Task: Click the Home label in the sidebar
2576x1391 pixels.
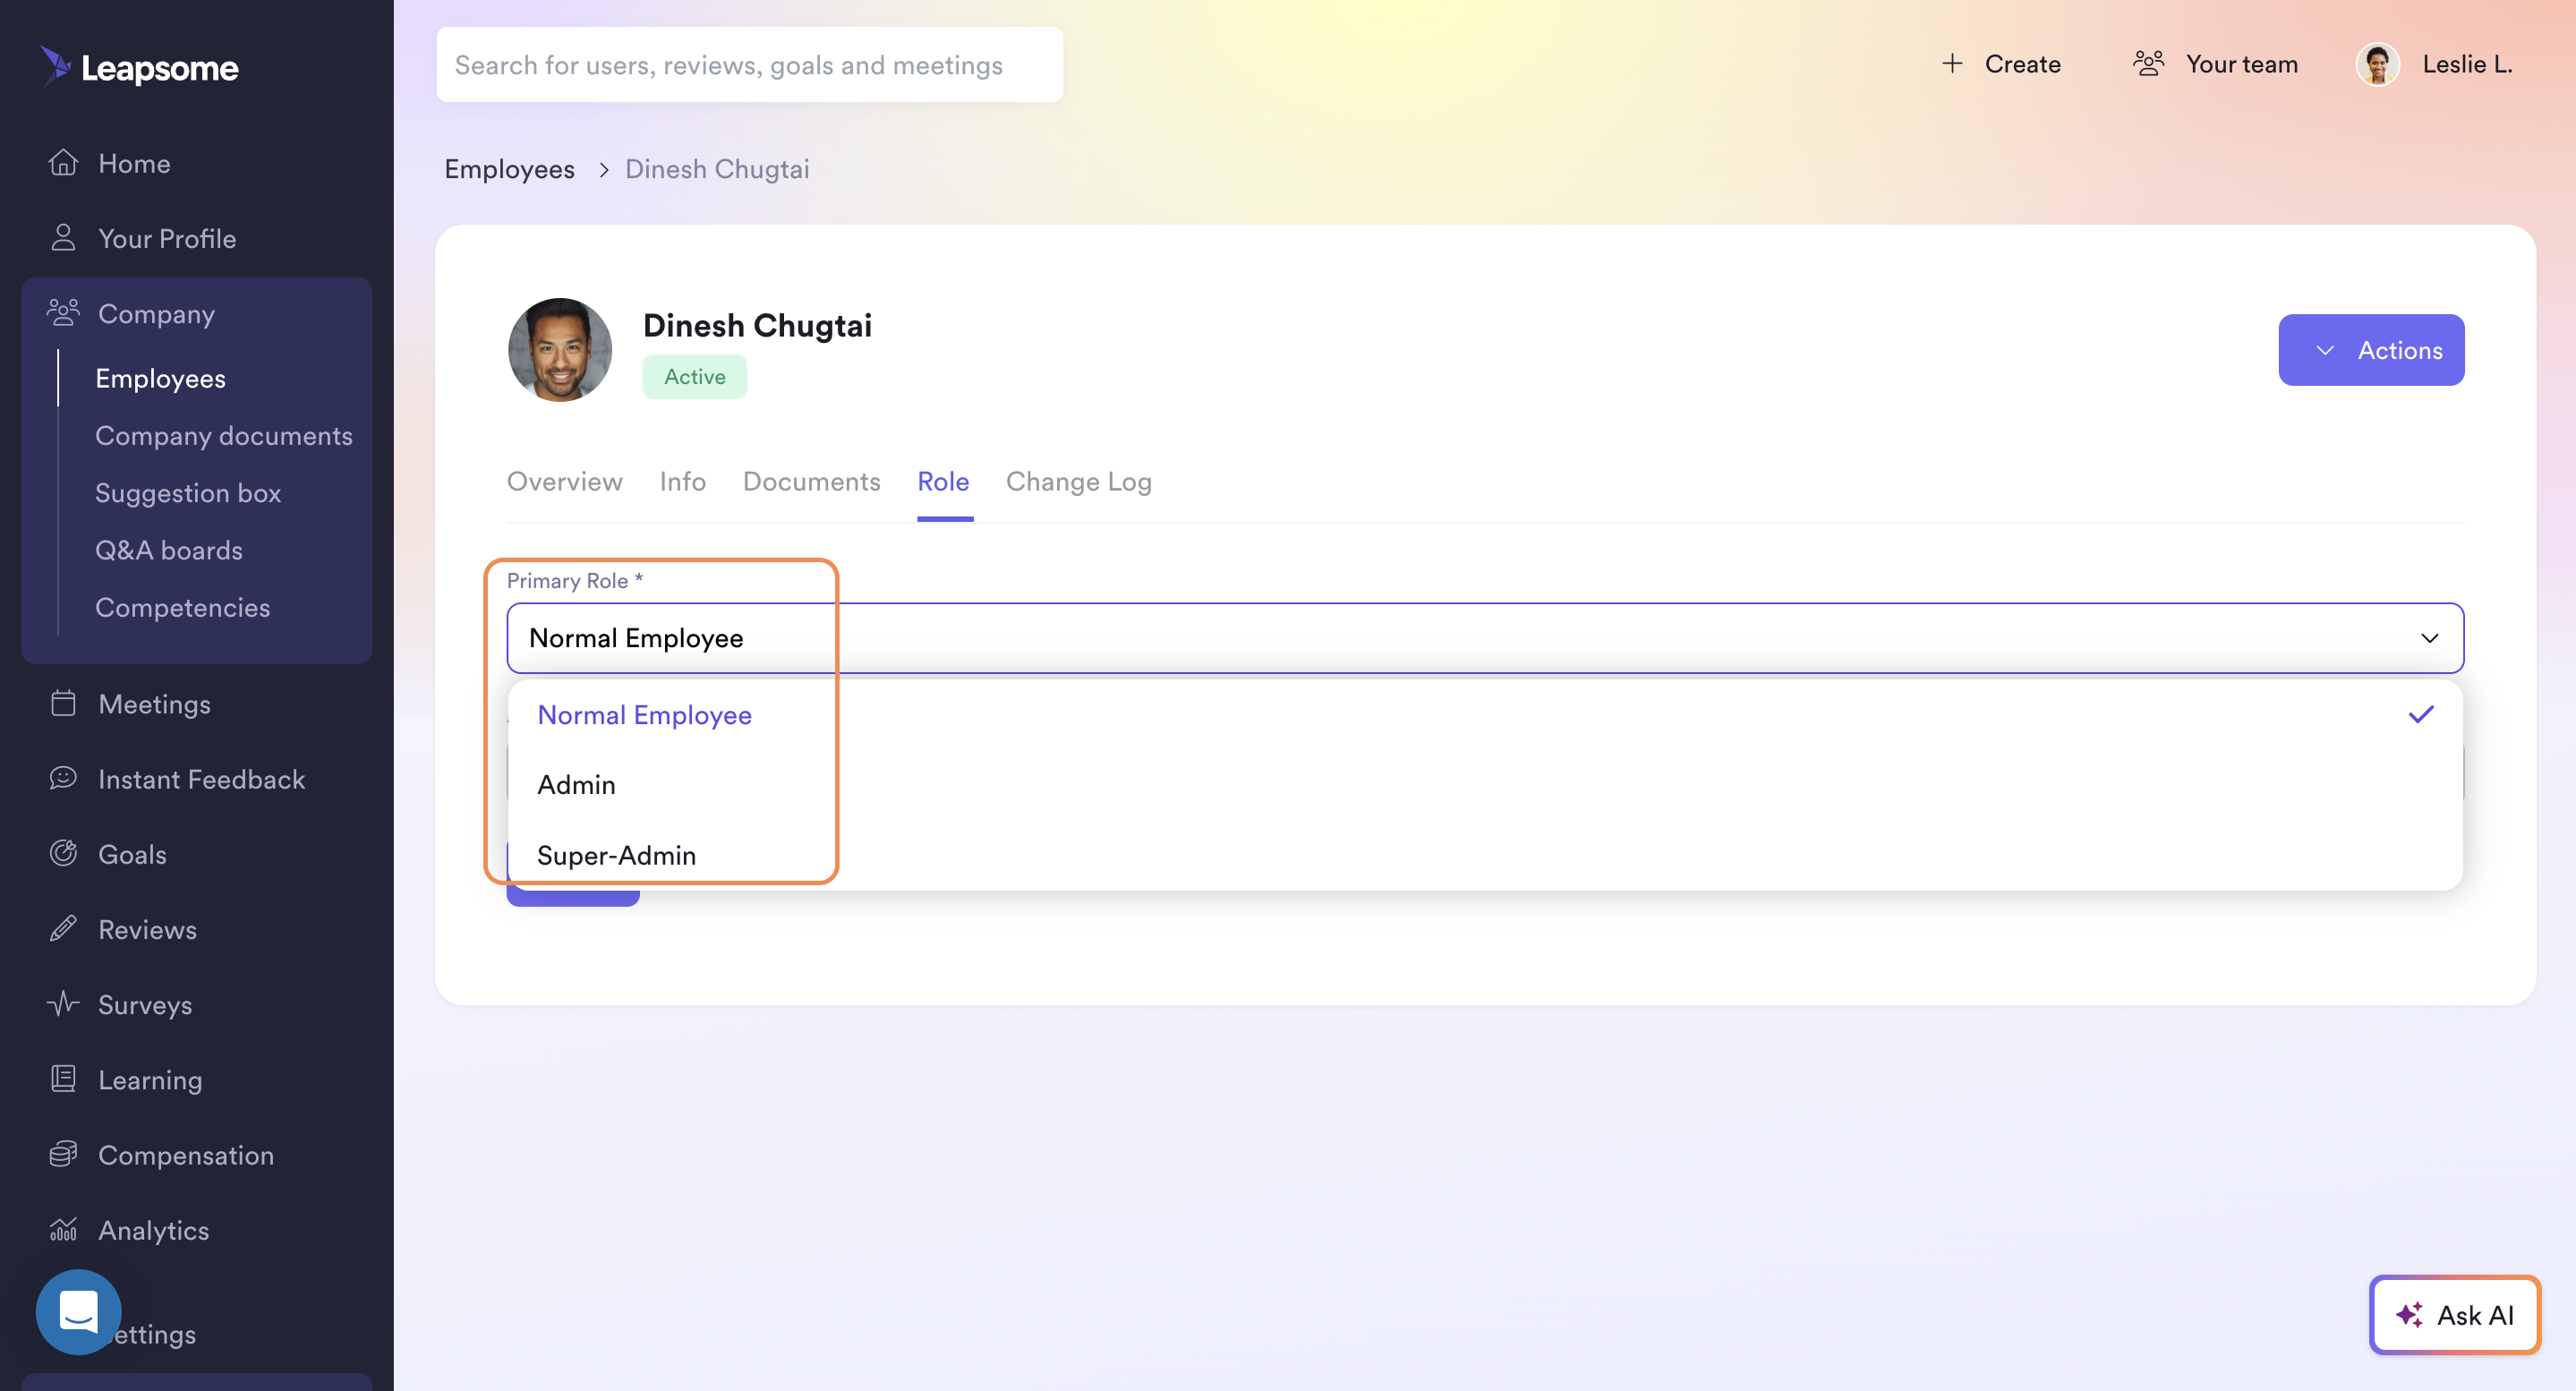Action: [x=134, y=163]
